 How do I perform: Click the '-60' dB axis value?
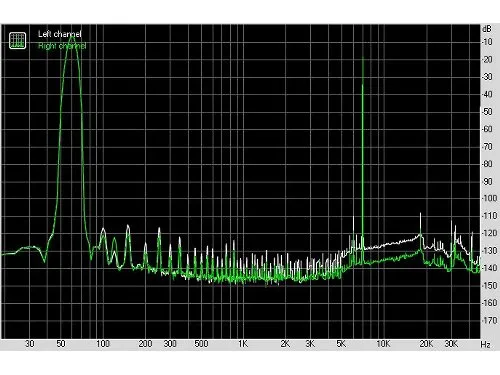[x=487, y=129]
